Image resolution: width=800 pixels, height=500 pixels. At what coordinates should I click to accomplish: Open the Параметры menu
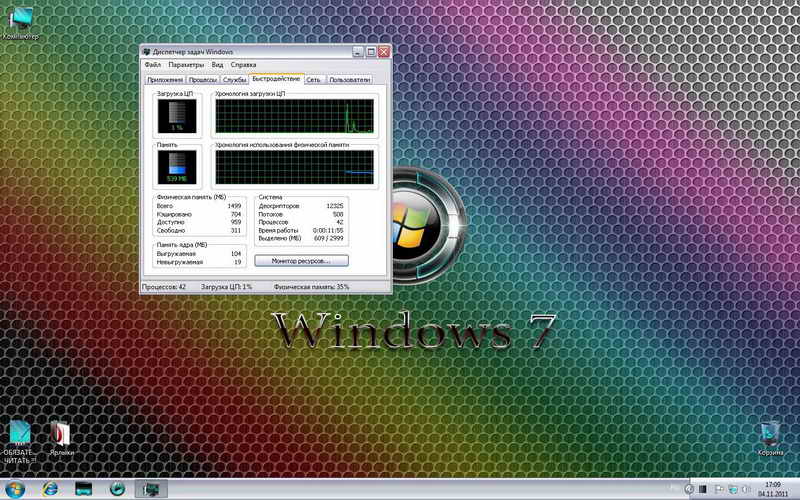click(186, 65)
